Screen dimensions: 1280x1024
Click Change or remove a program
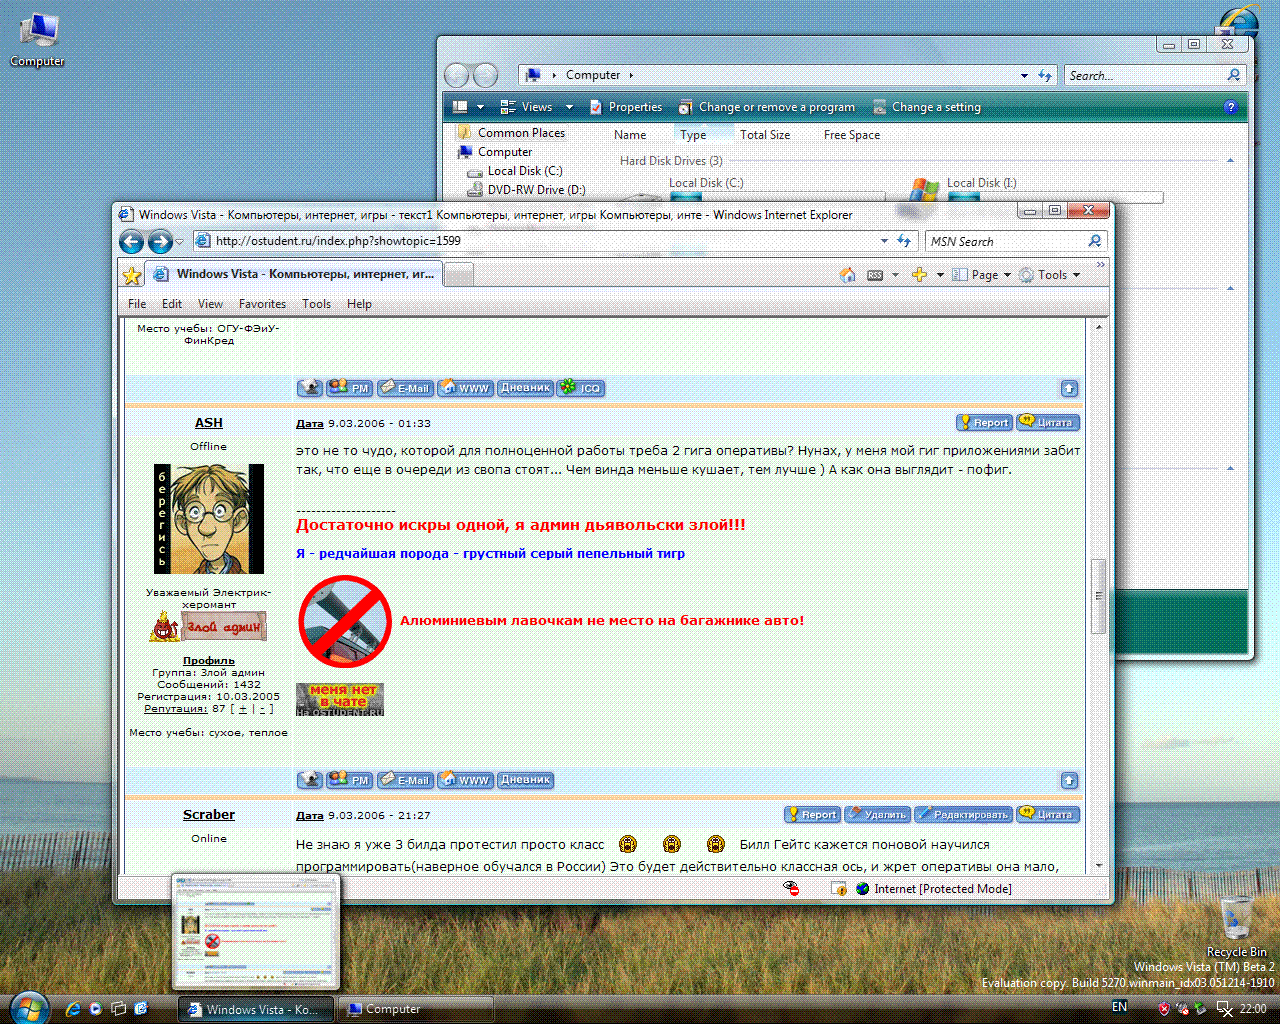pos(767,107)
